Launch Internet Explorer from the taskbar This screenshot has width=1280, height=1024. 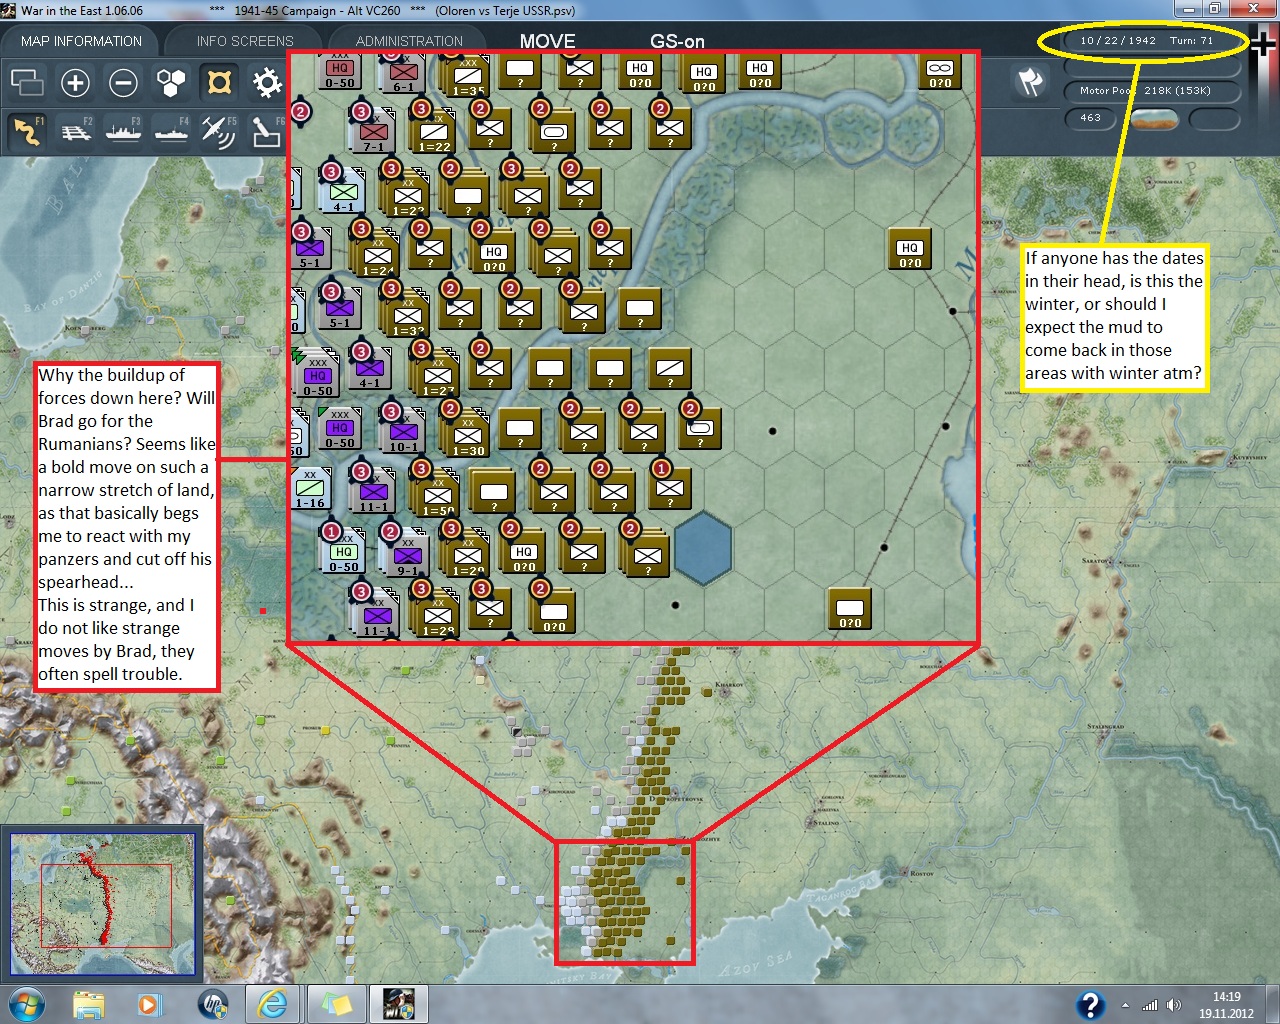tap(272, 1004)
